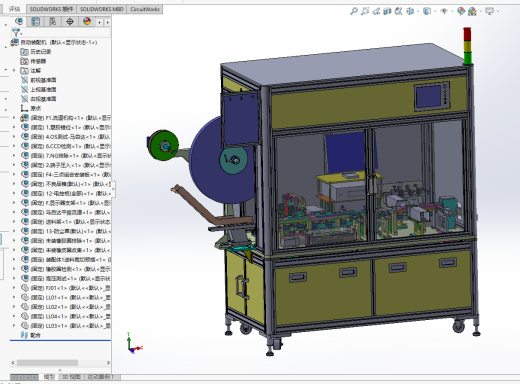Expand the F1 subassembly node
This screenshot has height=384, width=520.
[x=14, y=118]
